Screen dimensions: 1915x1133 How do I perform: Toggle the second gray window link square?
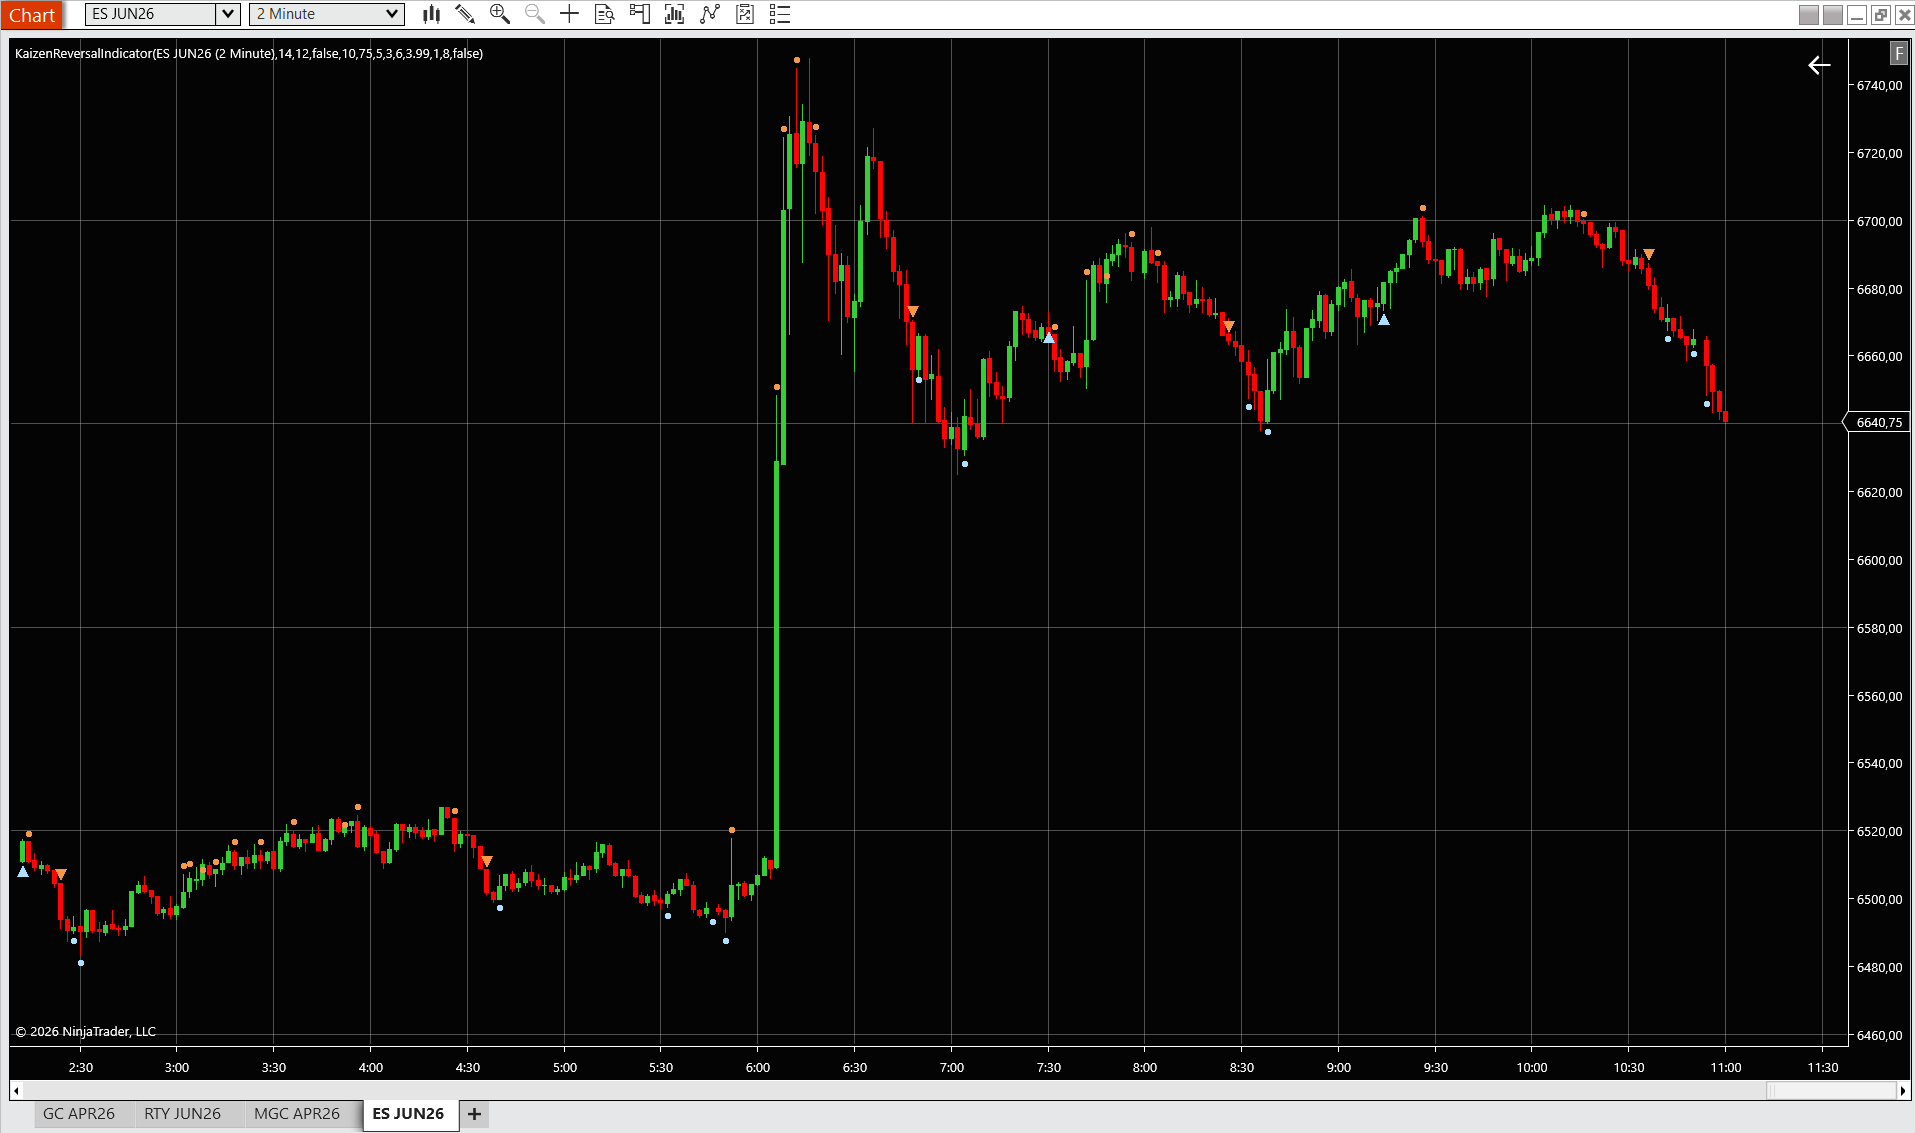(x=1832, y=15)
